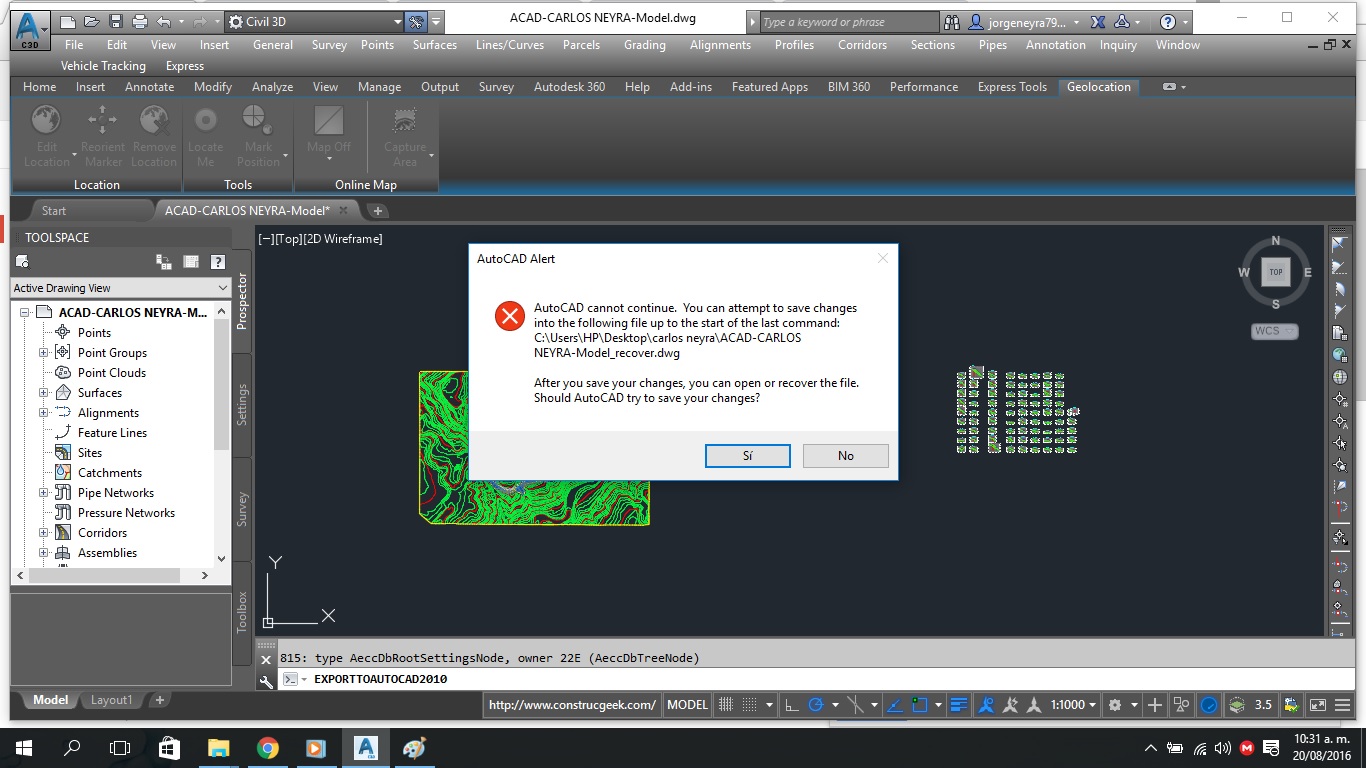Expand the Corridors tree node

pos(44,533)
